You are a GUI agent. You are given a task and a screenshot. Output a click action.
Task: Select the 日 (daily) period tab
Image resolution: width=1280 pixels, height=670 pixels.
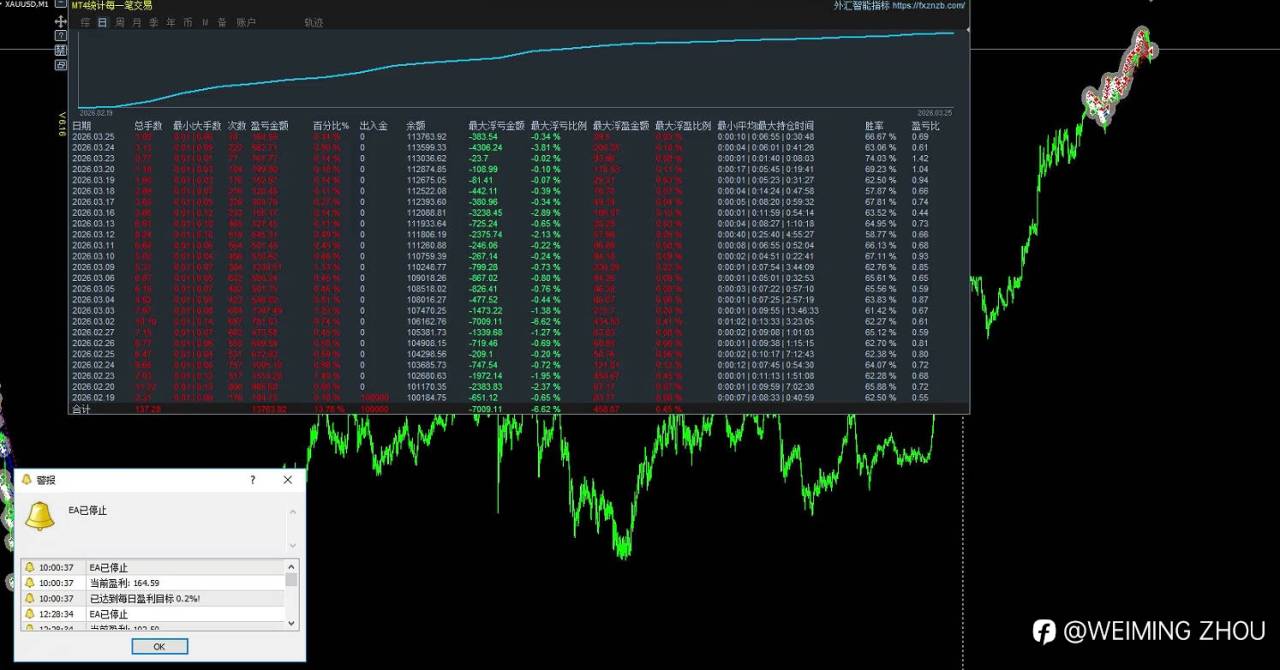point(102,22)
